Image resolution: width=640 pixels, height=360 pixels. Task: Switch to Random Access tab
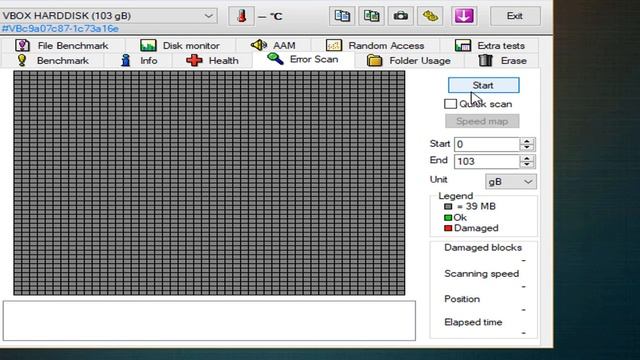(376, 45)
